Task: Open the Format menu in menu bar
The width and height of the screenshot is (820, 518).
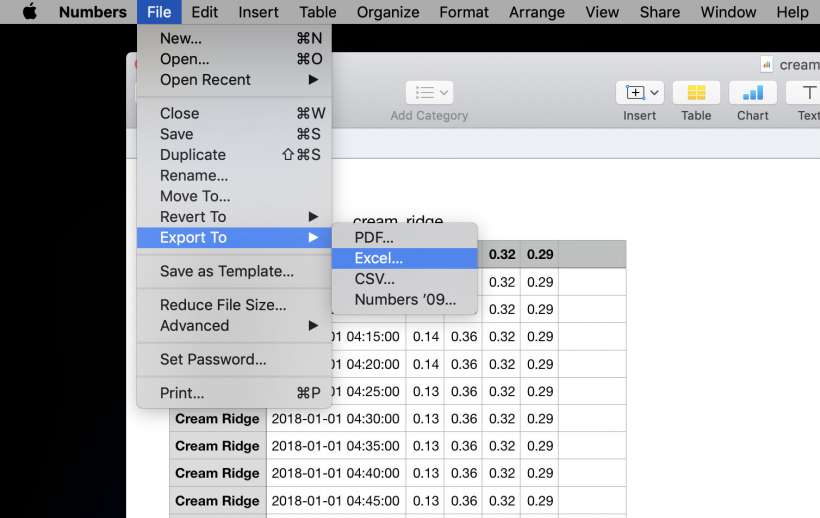Action: [x=464, y=12]
